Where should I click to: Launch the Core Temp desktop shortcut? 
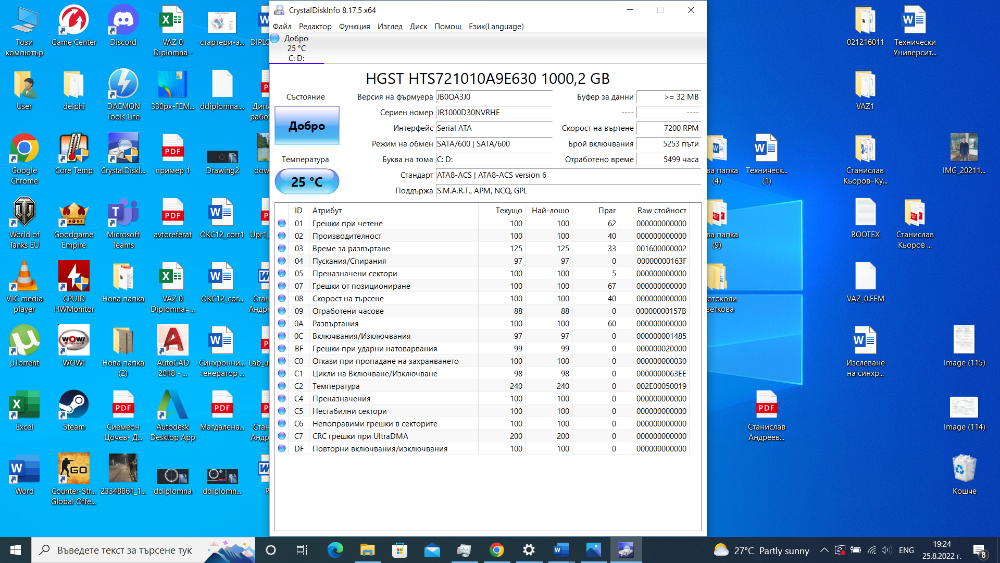[x=74, y=154]
